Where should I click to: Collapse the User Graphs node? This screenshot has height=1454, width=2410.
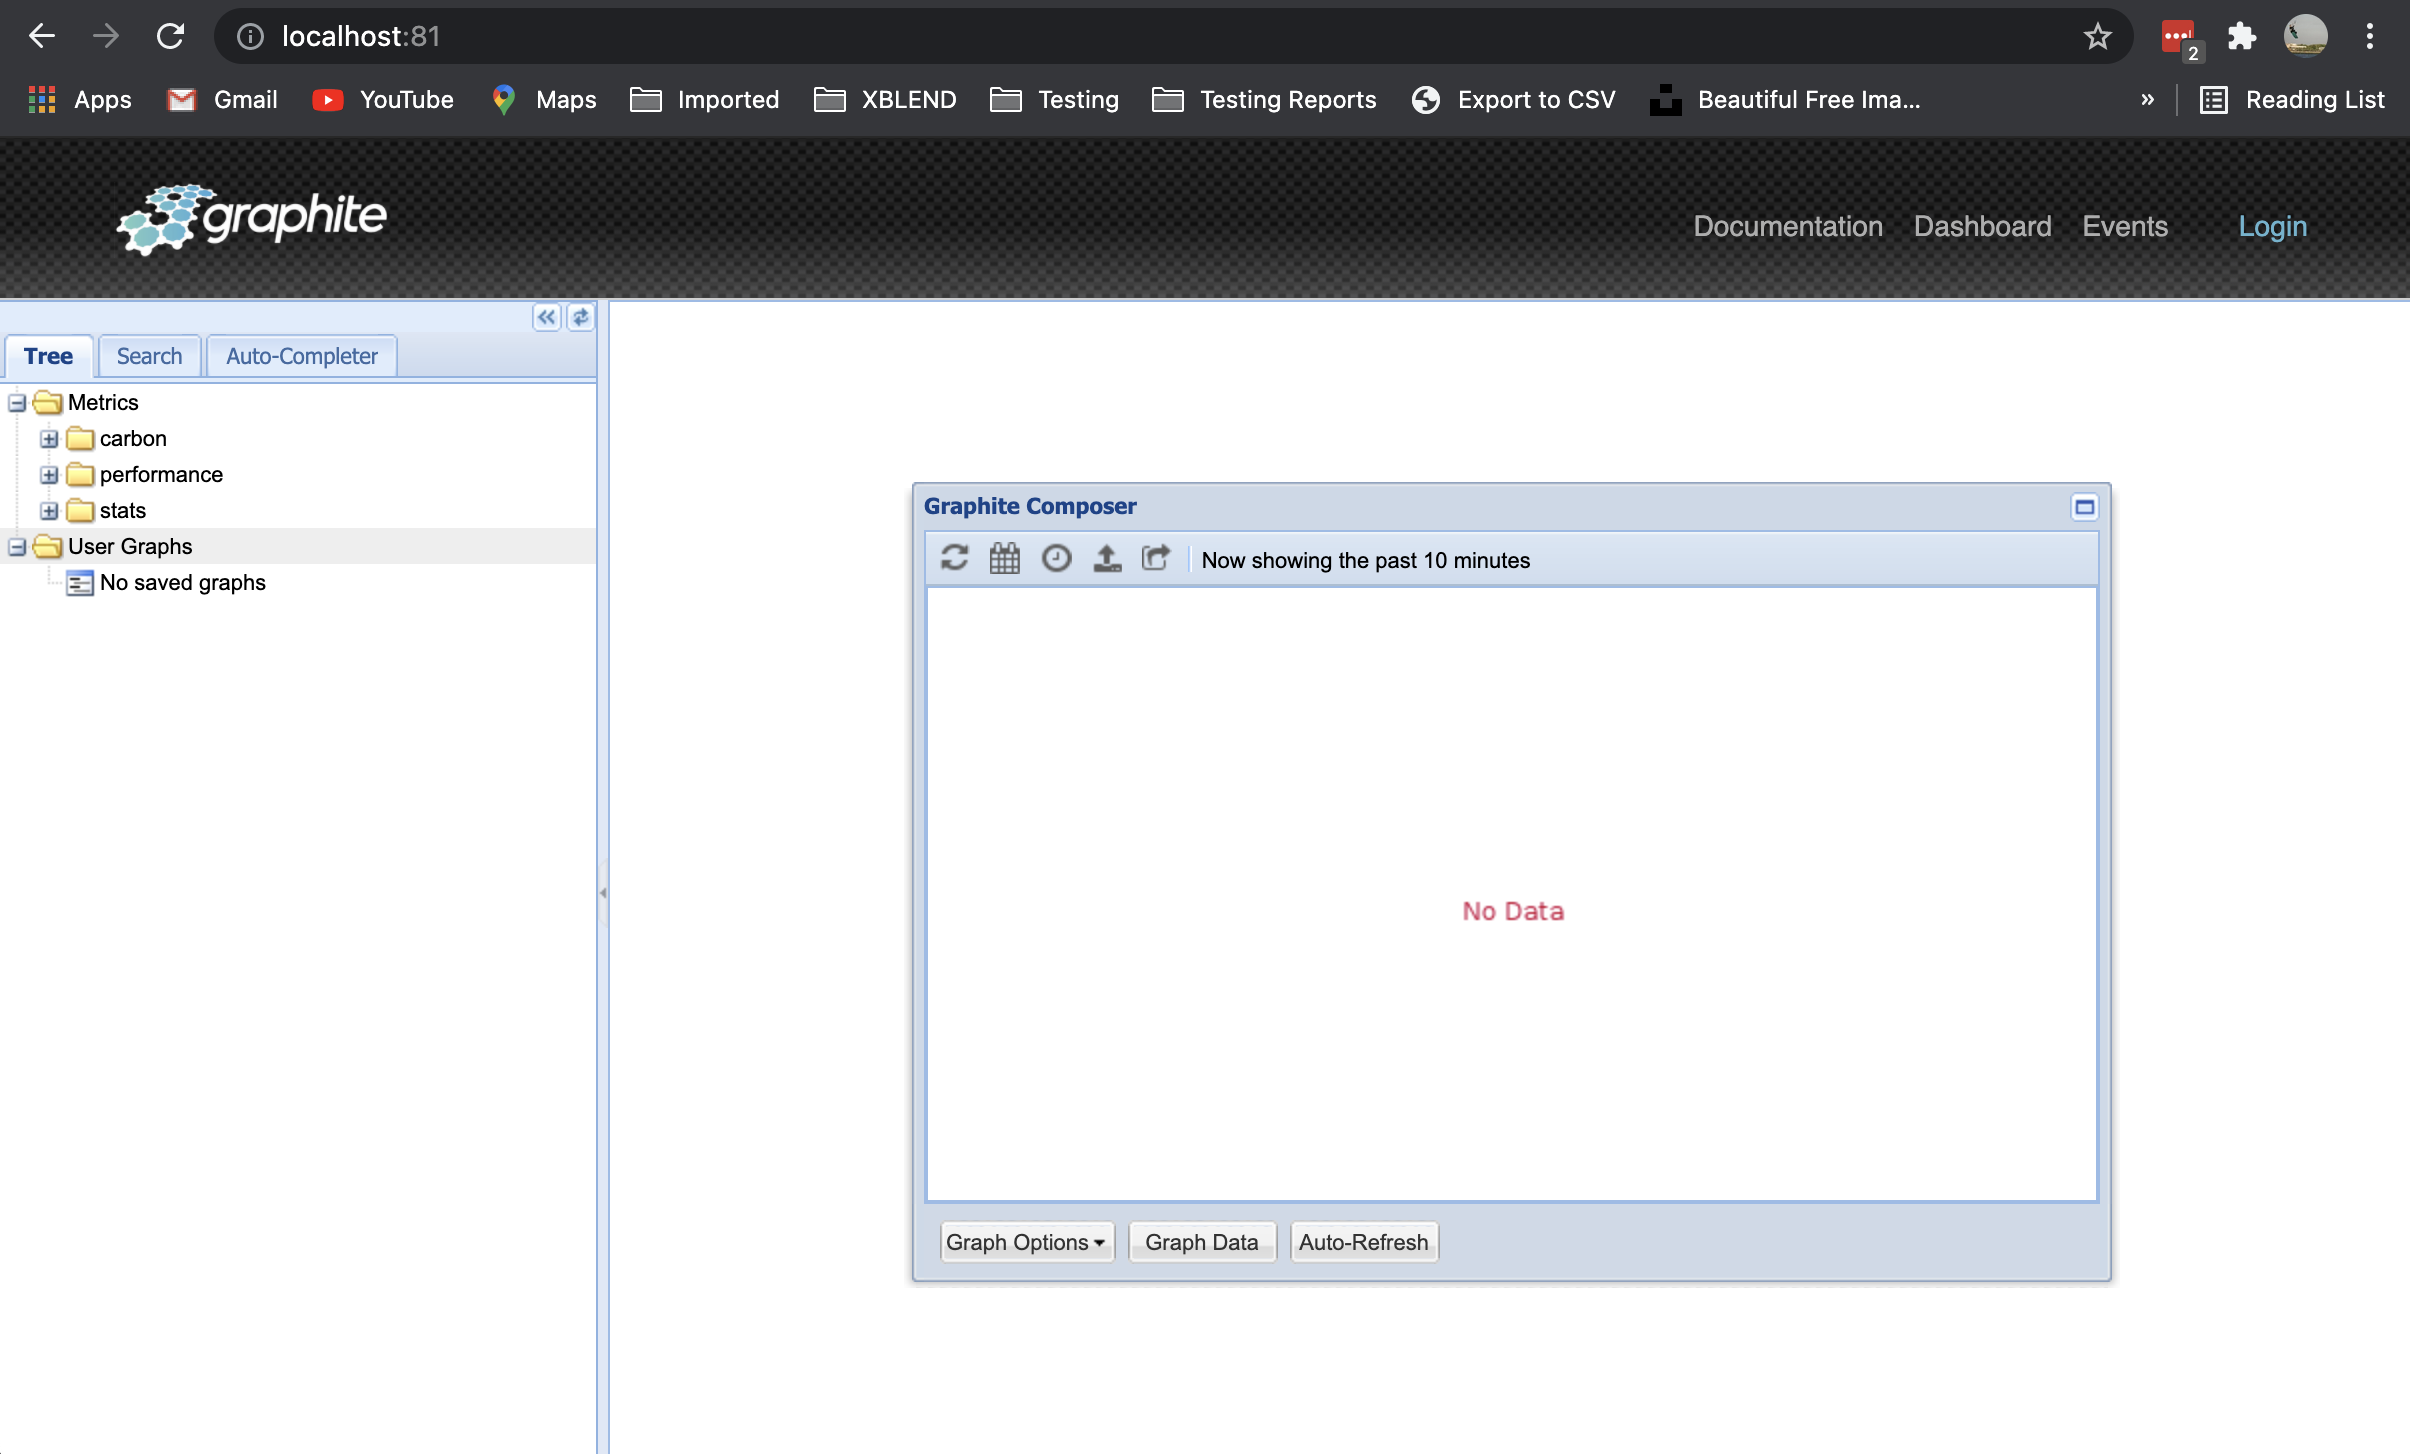pos(17,547)
